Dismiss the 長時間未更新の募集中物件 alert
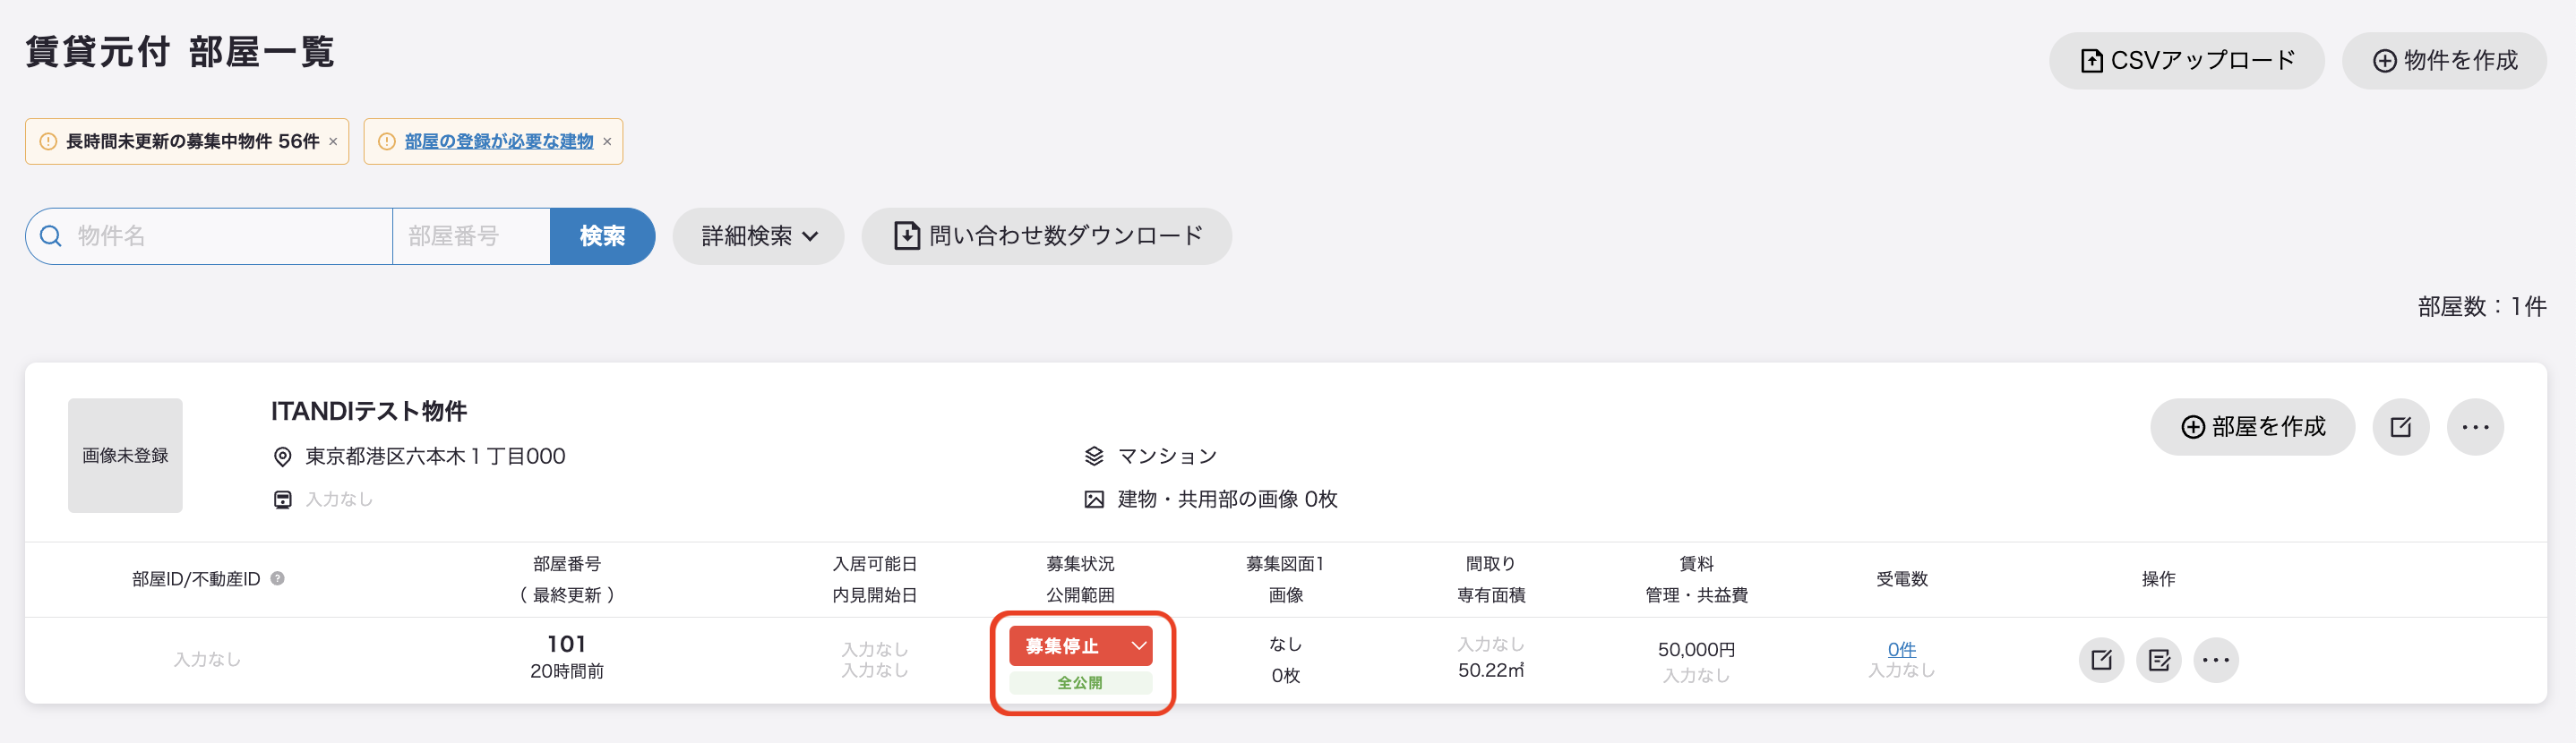The height and width of the screenshot is (743, 2576). click(333, 142)
